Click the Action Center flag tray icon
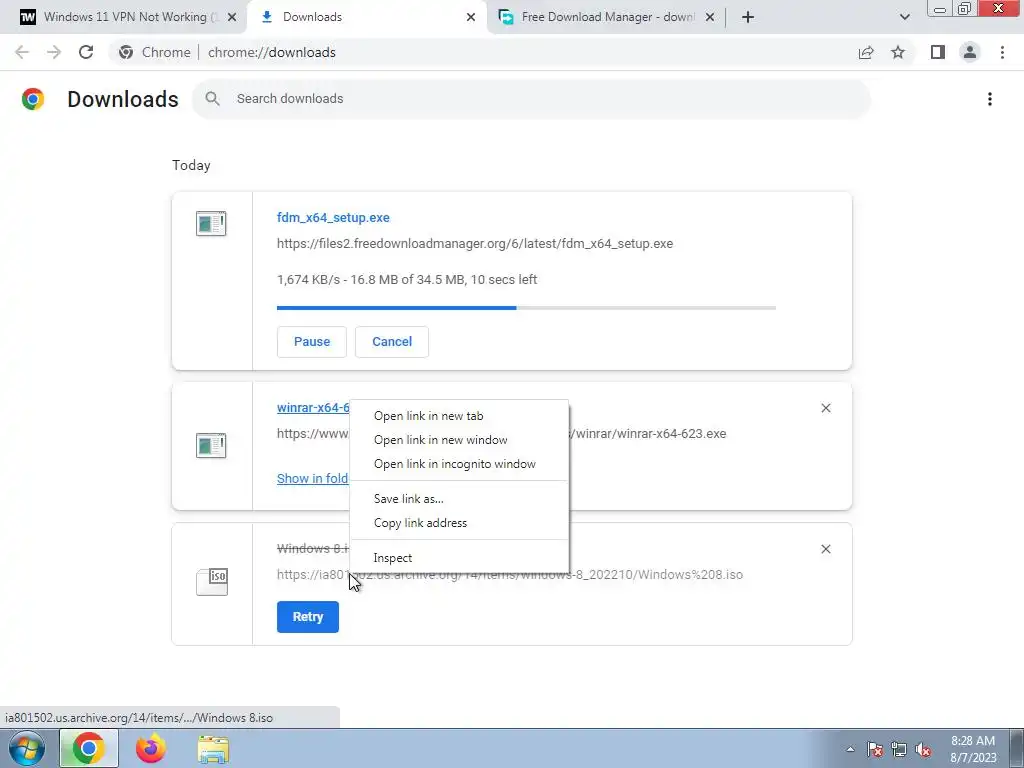 [875, 749]
